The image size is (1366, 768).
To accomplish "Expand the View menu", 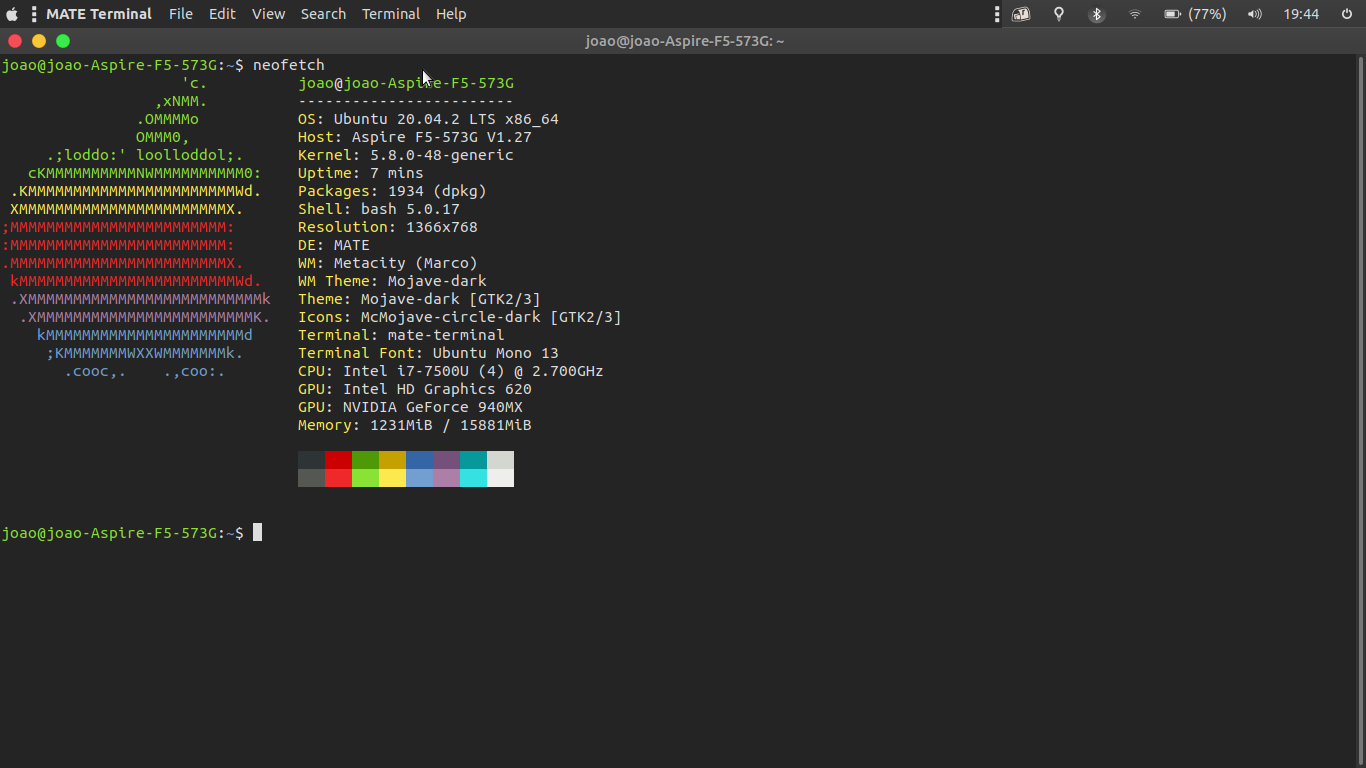I will pos(268,14).
